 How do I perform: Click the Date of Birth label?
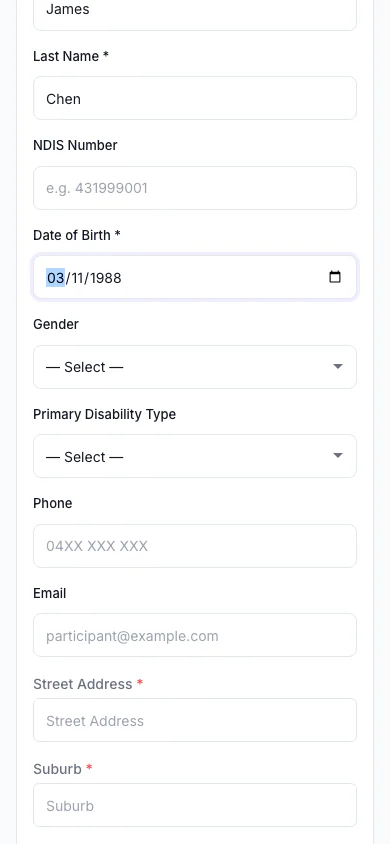(76, 235)
